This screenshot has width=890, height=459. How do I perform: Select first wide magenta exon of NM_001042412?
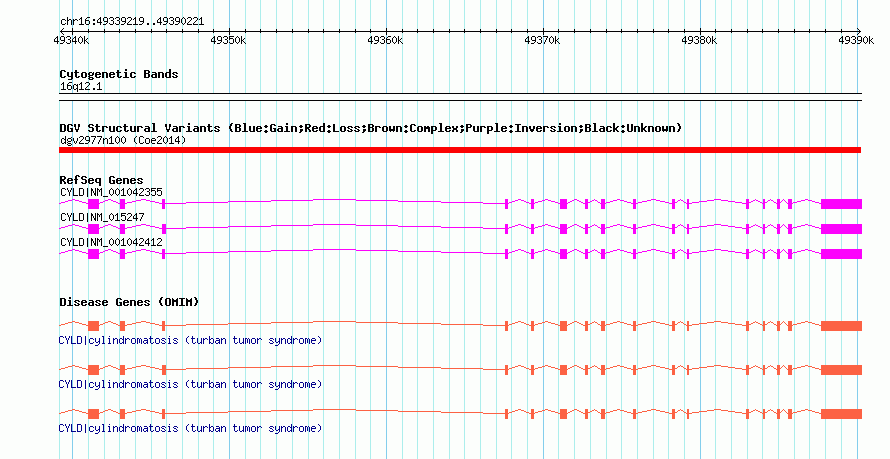click(94, 254)
